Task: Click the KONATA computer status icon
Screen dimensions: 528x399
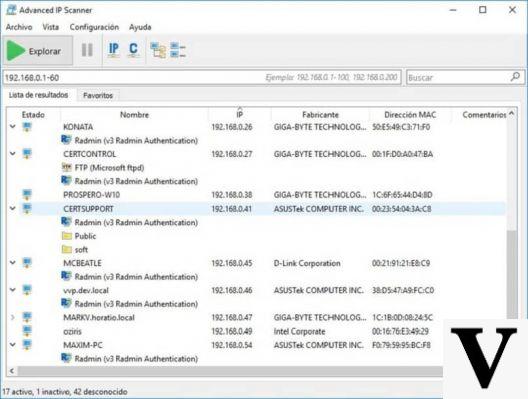Action: coord(27,127)
